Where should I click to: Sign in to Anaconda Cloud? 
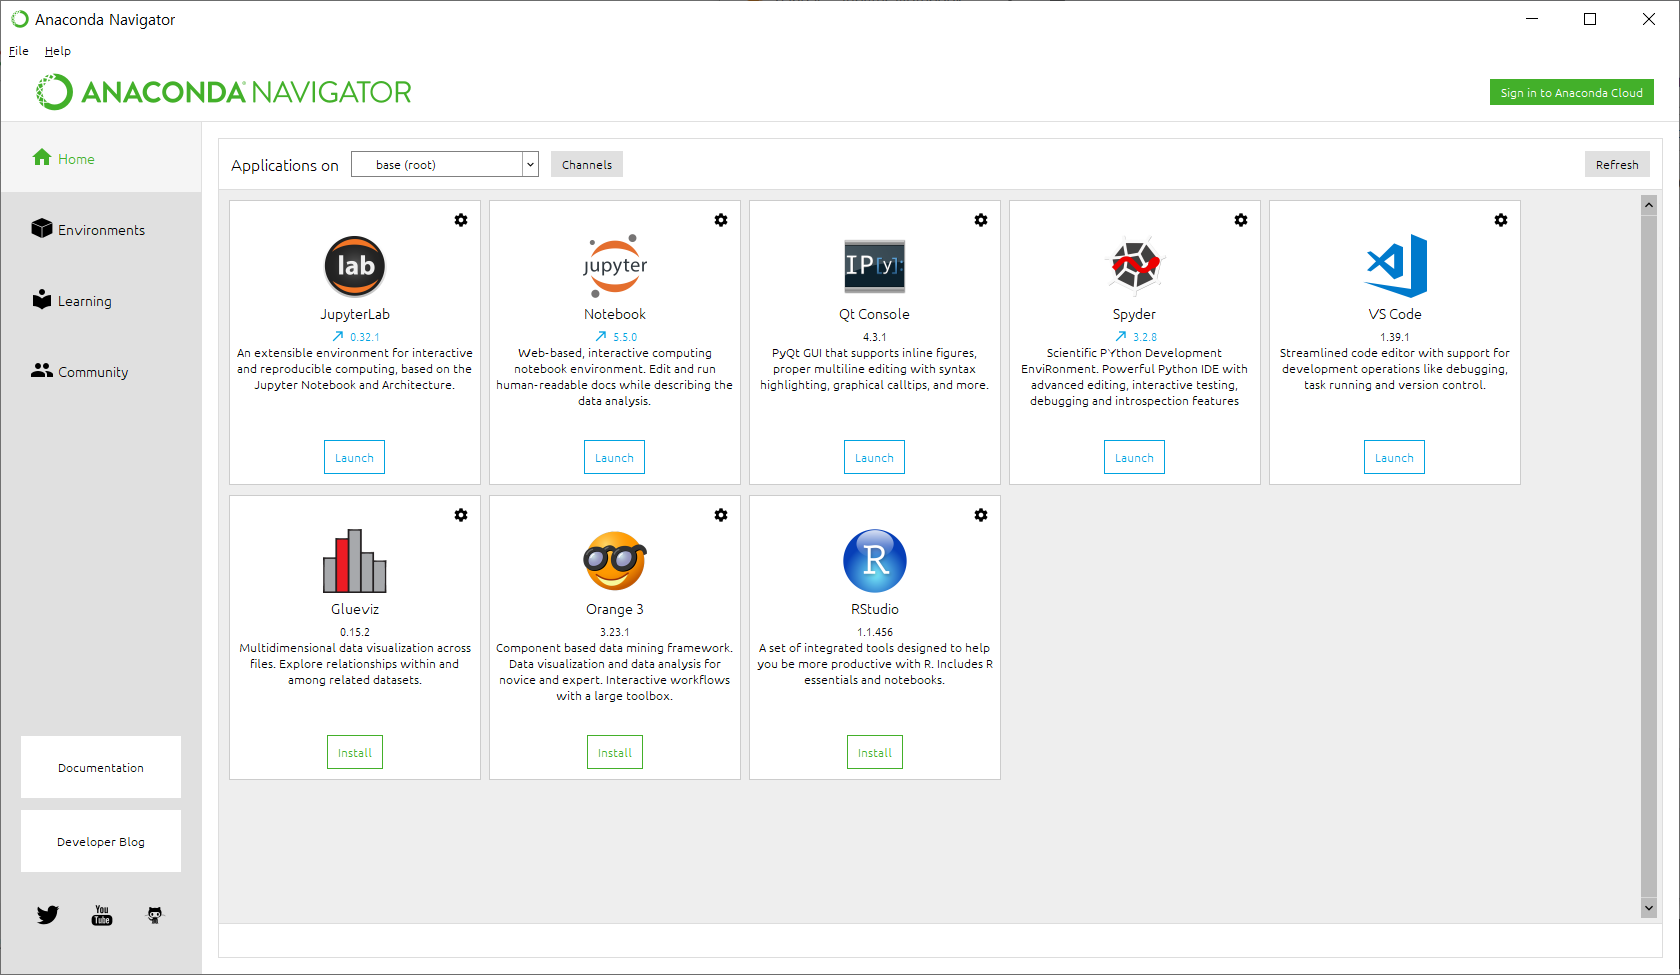(1572, 92)
